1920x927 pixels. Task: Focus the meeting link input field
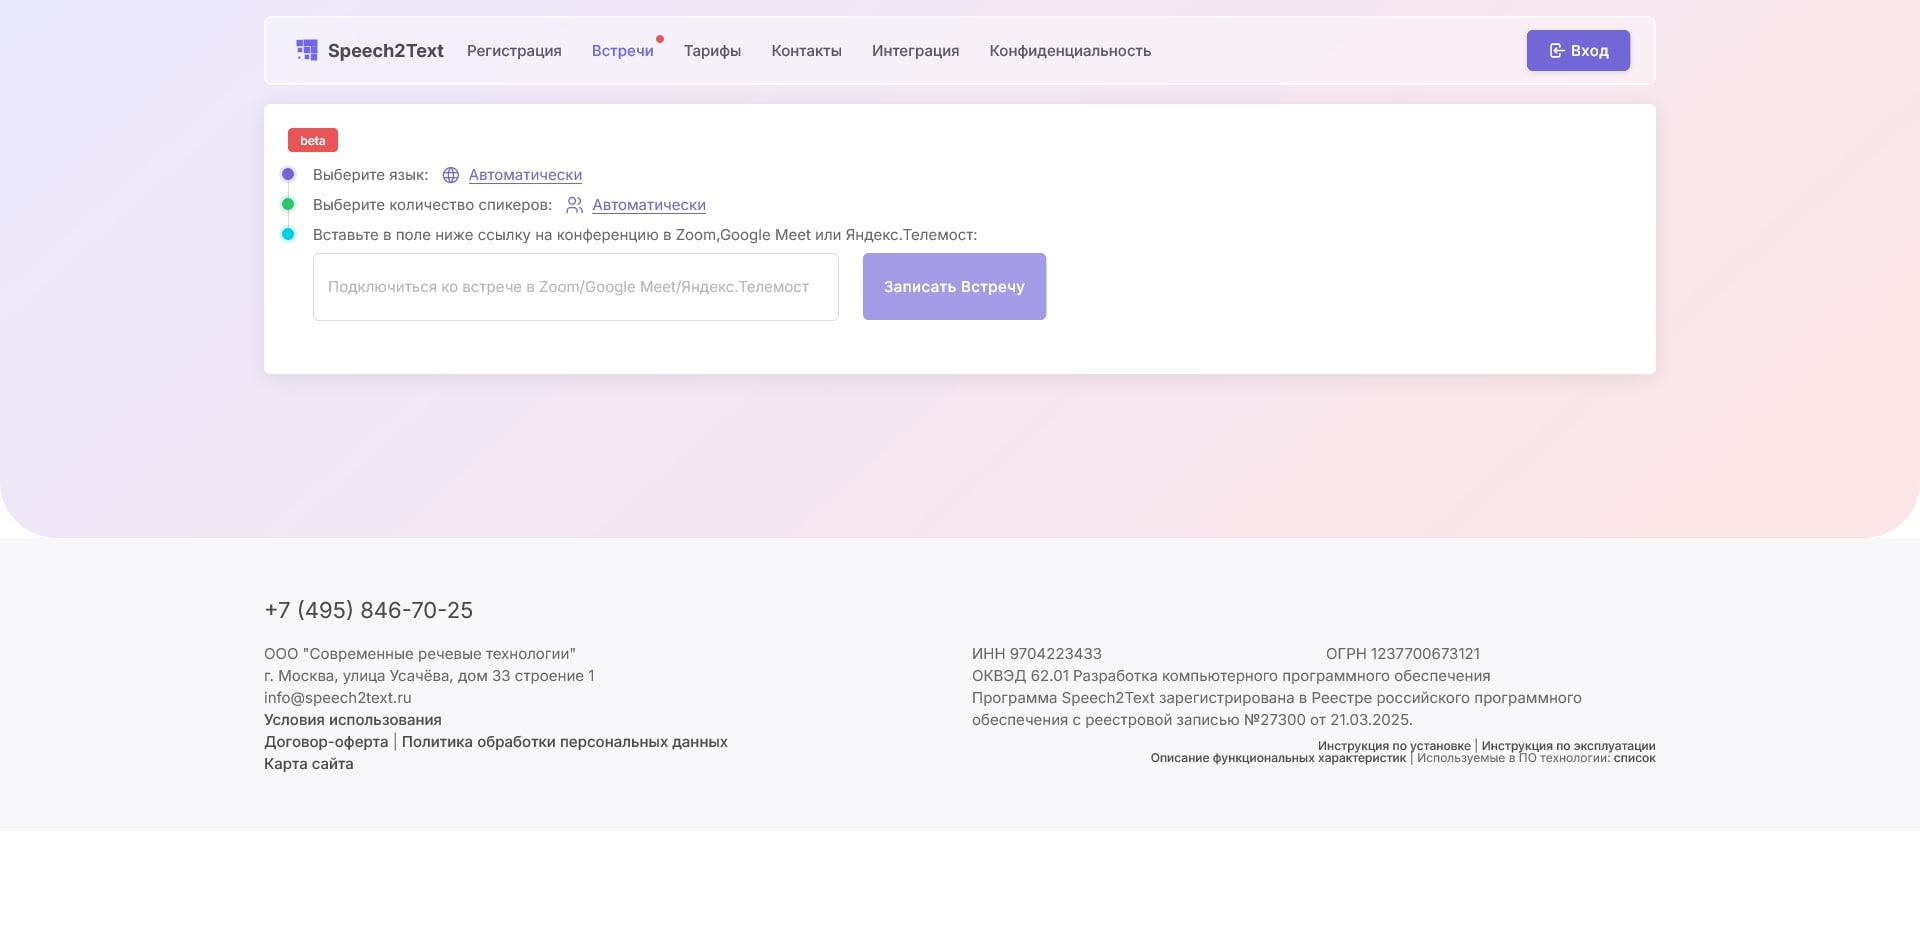(575, 287)
